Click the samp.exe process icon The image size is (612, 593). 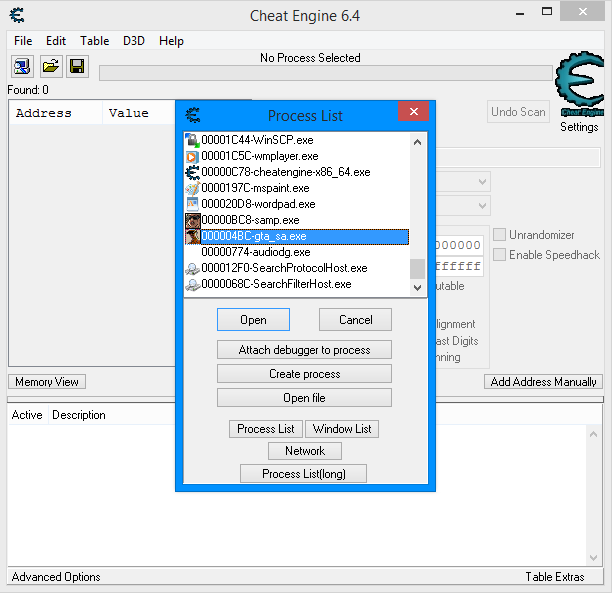192,221
